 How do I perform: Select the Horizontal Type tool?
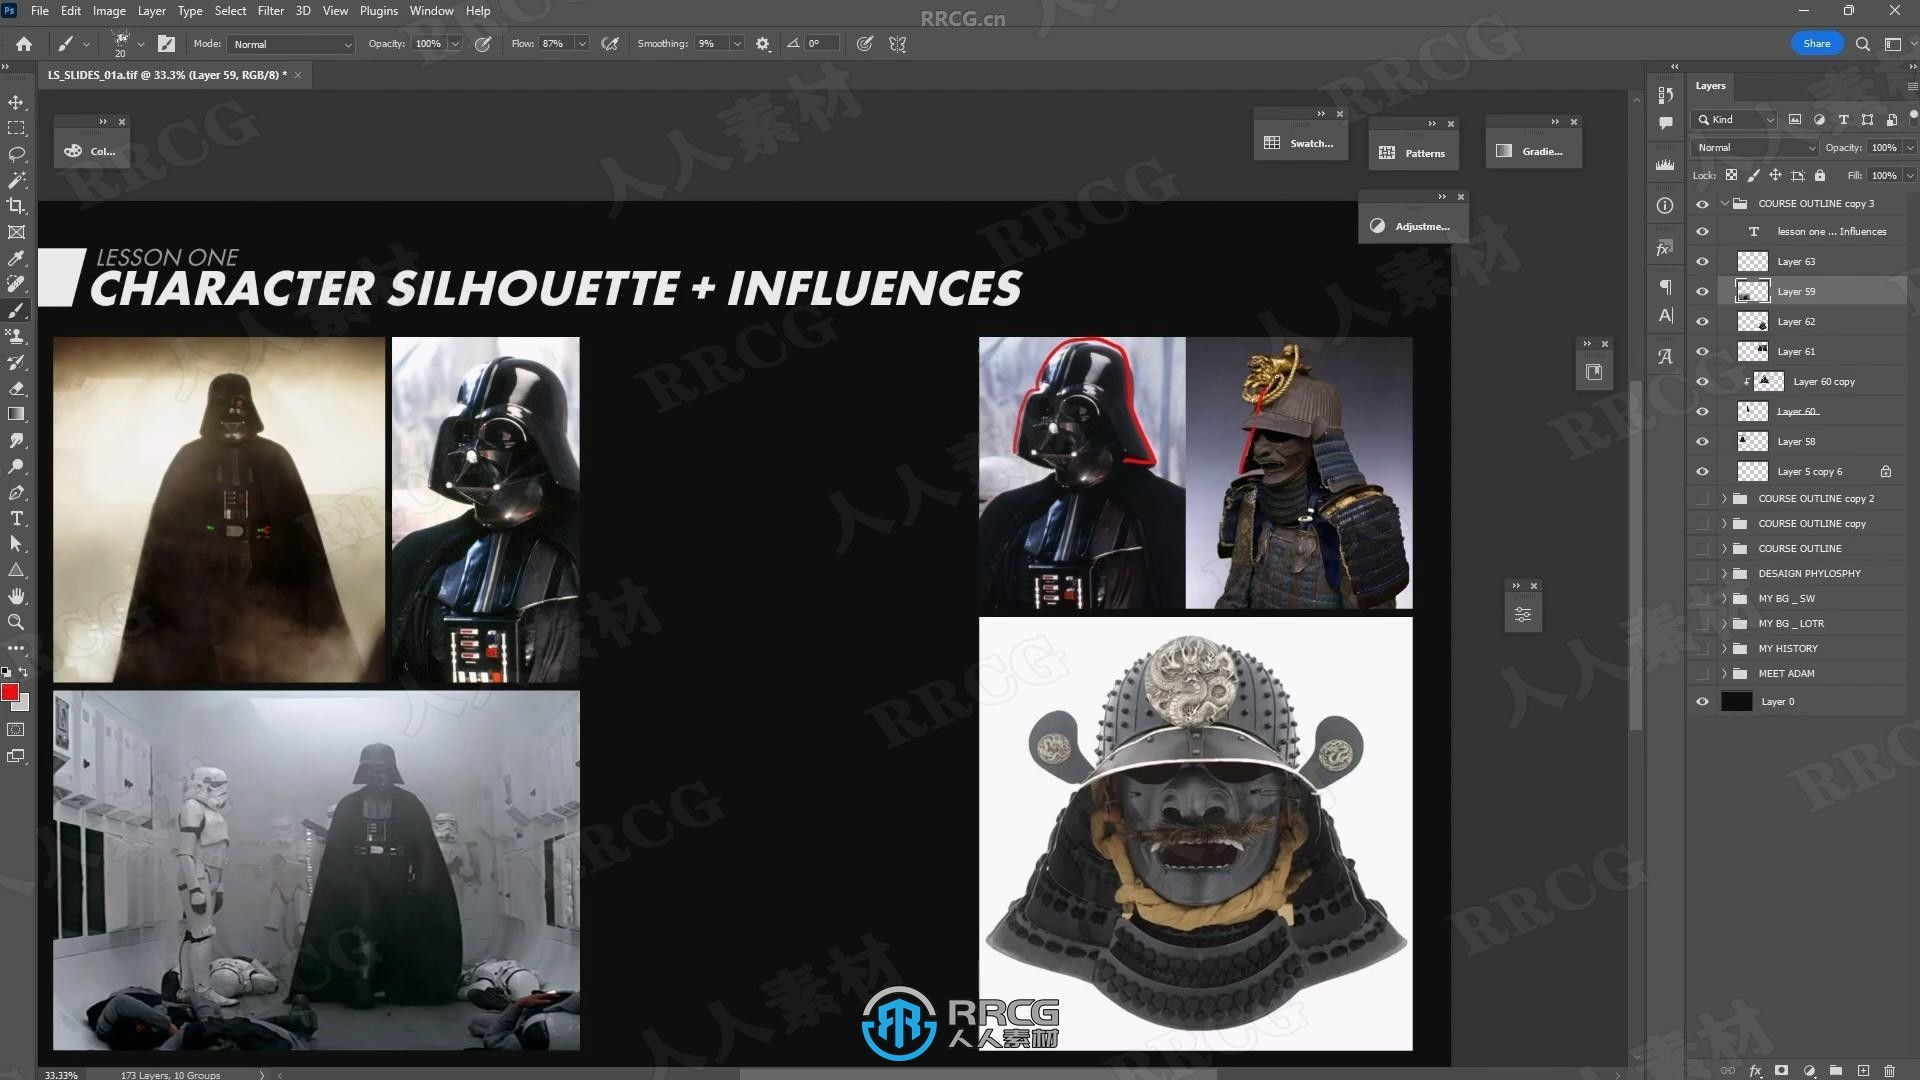[x=16, y=518]
